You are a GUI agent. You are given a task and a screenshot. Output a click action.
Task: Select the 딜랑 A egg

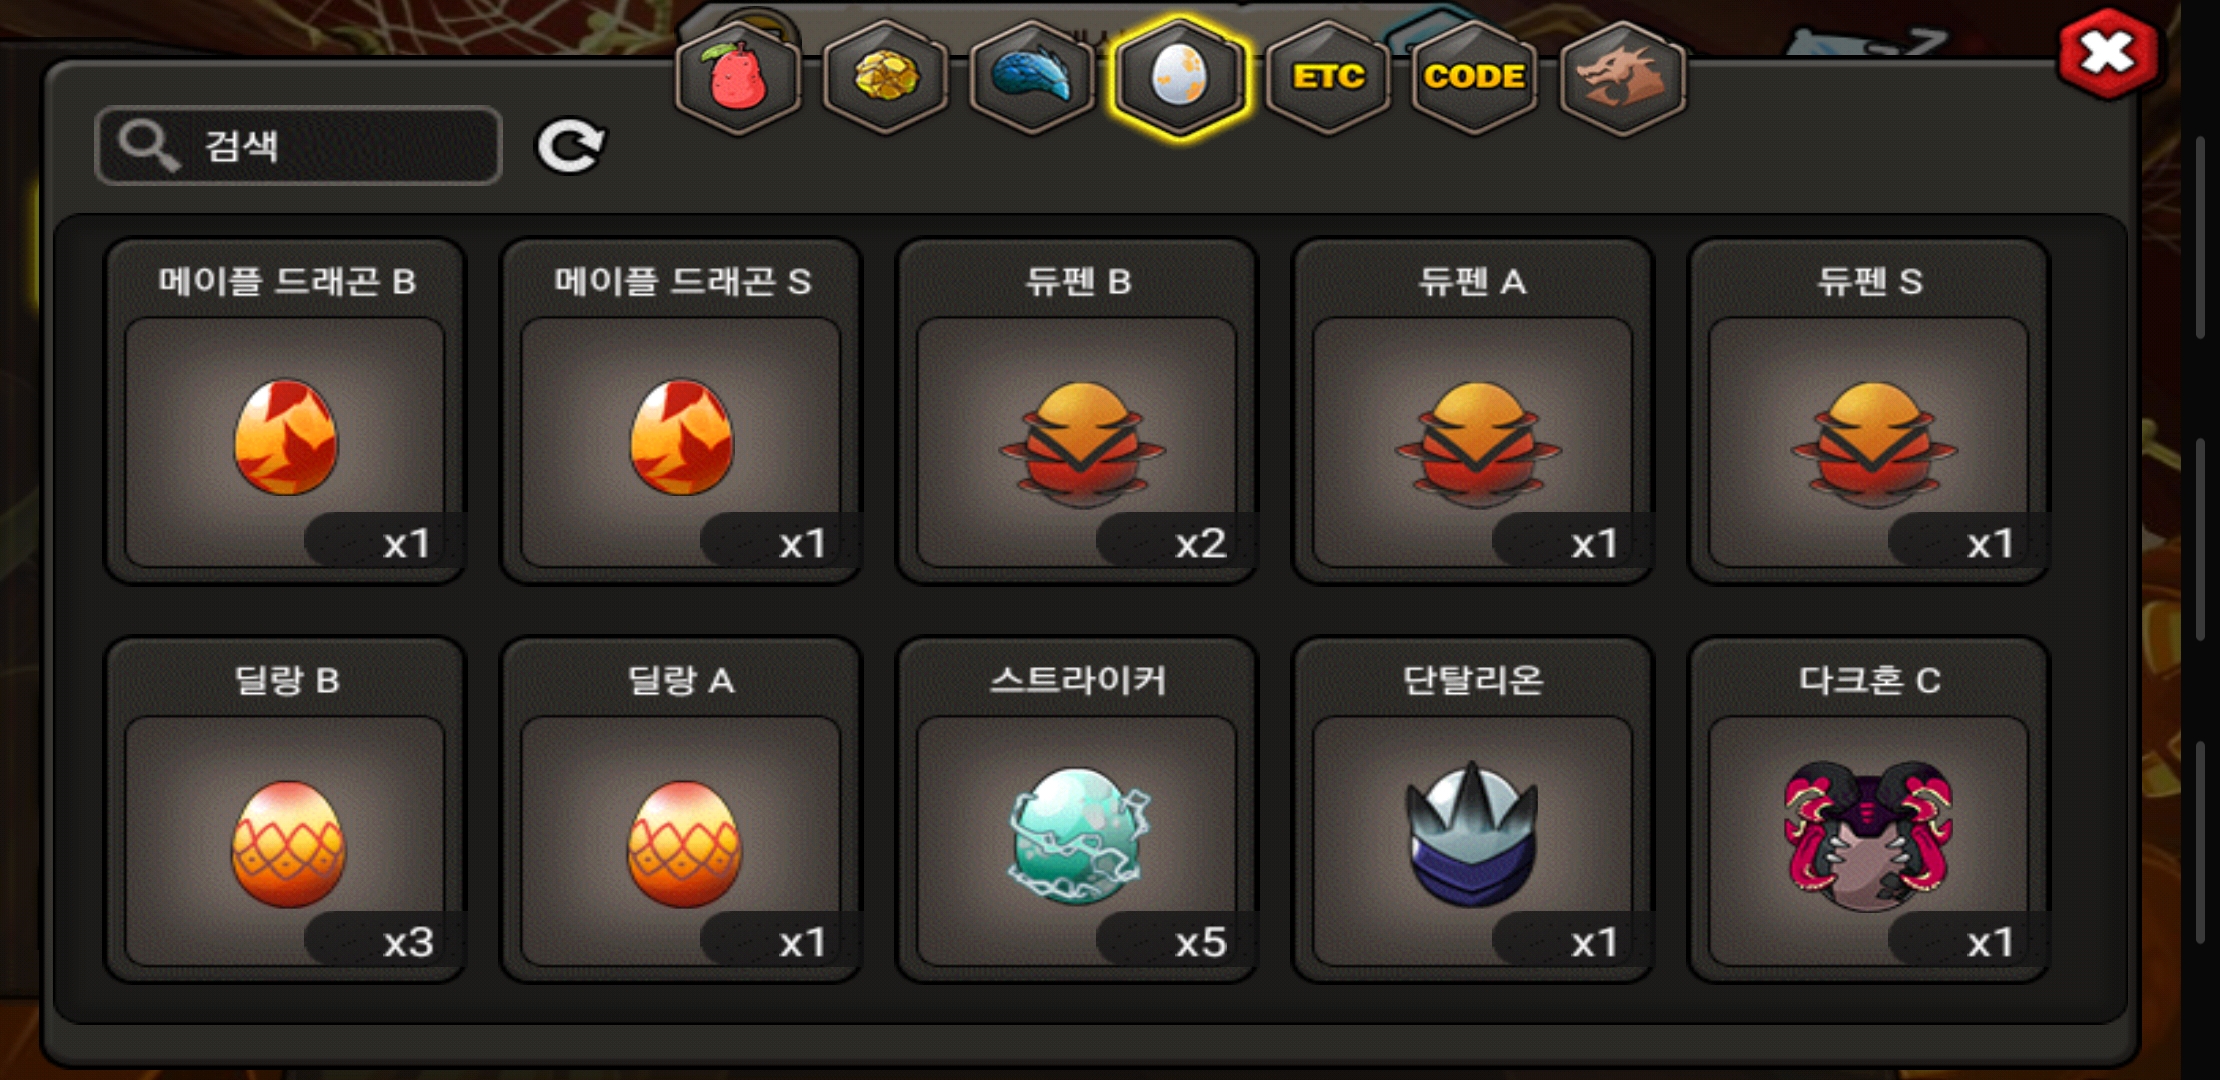tap(681, 810)
